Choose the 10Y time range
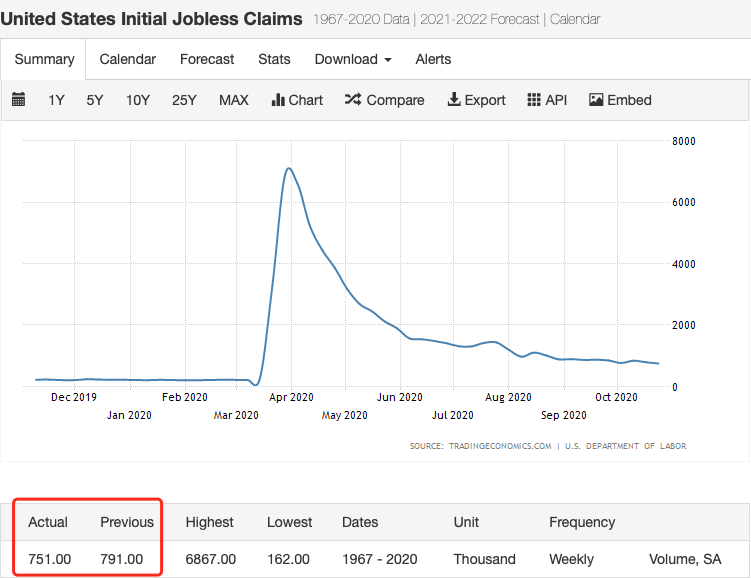The width and height of the screenshot is (751, 578). [x=137, y=100]
